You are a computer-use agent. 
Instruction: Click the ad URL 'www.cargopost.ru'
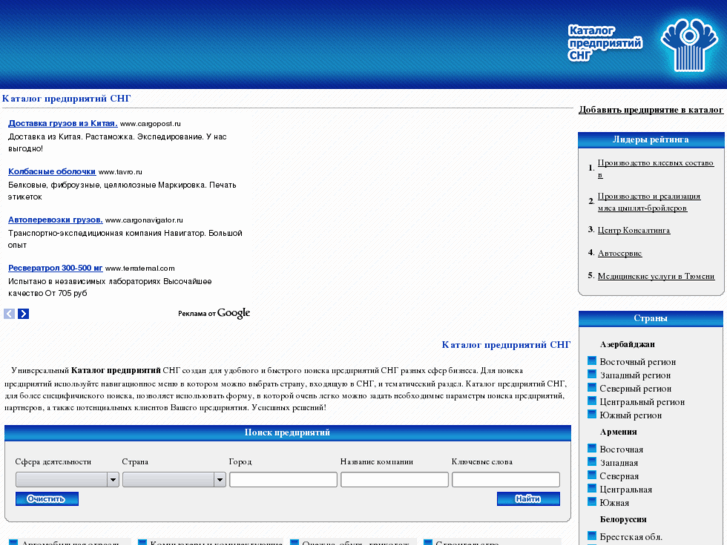pos(150,124)
